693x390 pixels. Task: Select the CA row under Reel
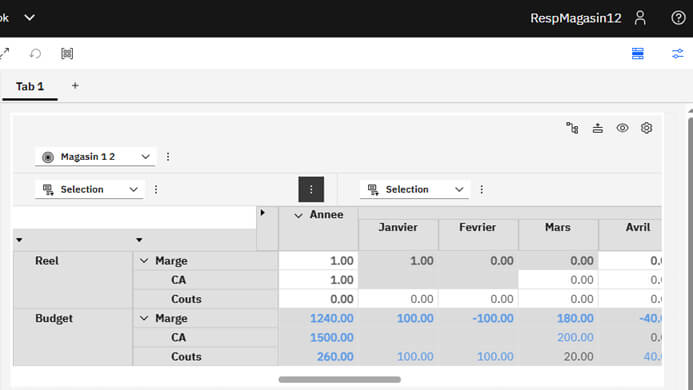(206, 280)
